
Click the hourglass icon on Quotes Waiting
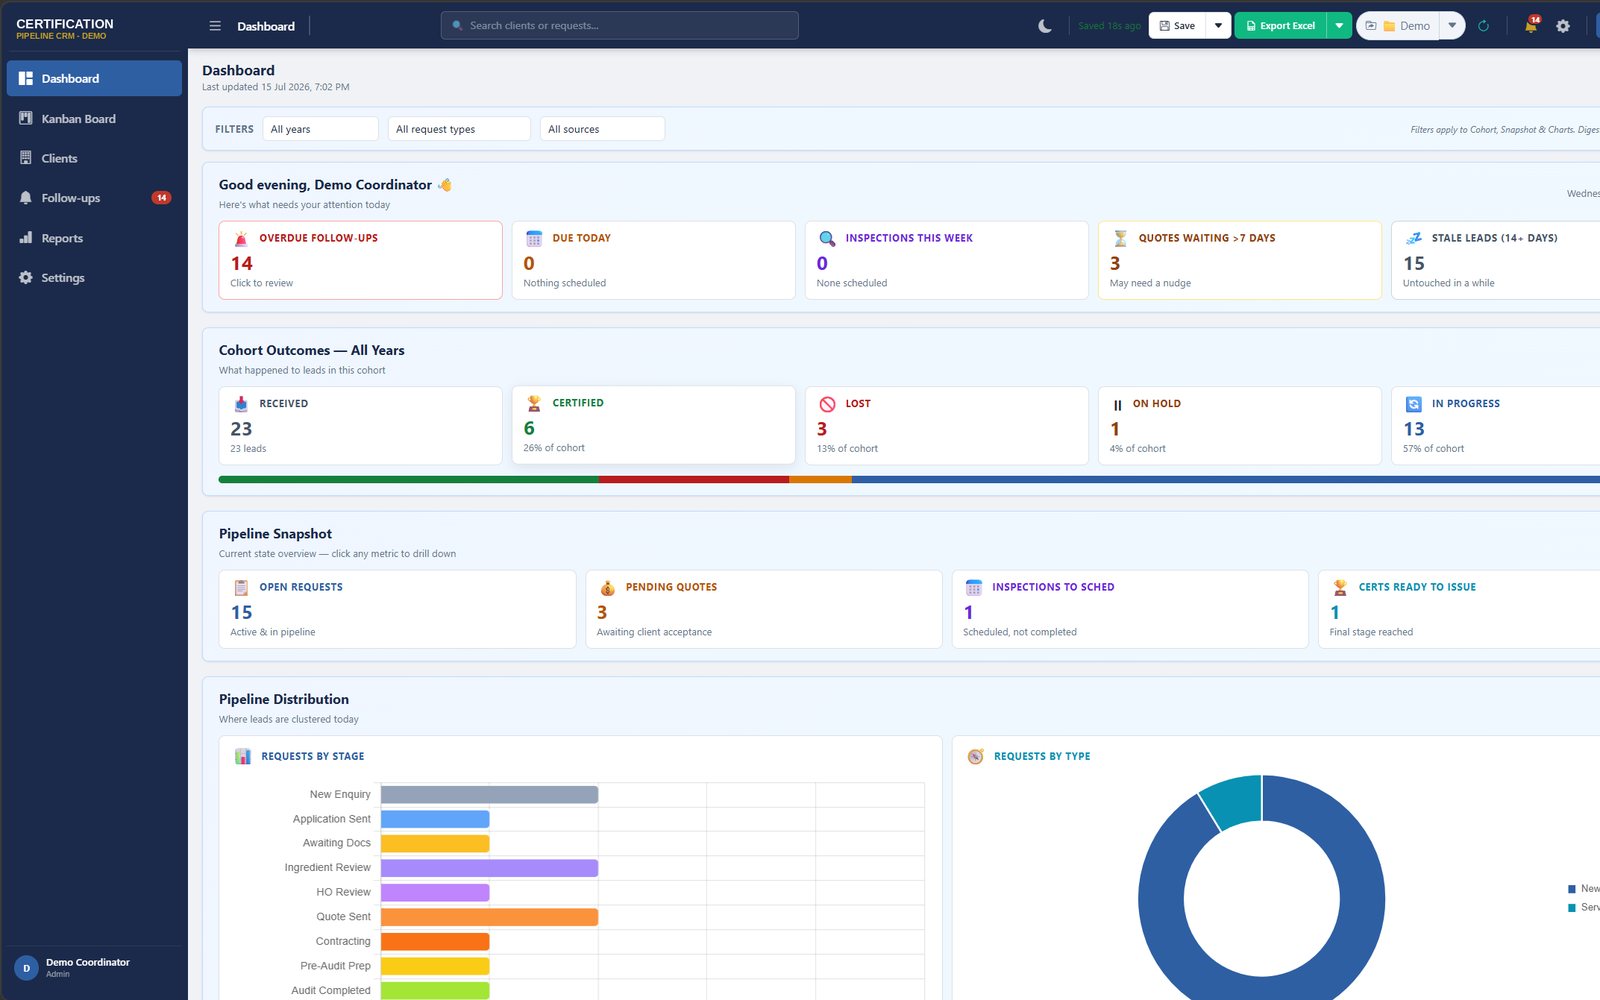[1120, 238]
